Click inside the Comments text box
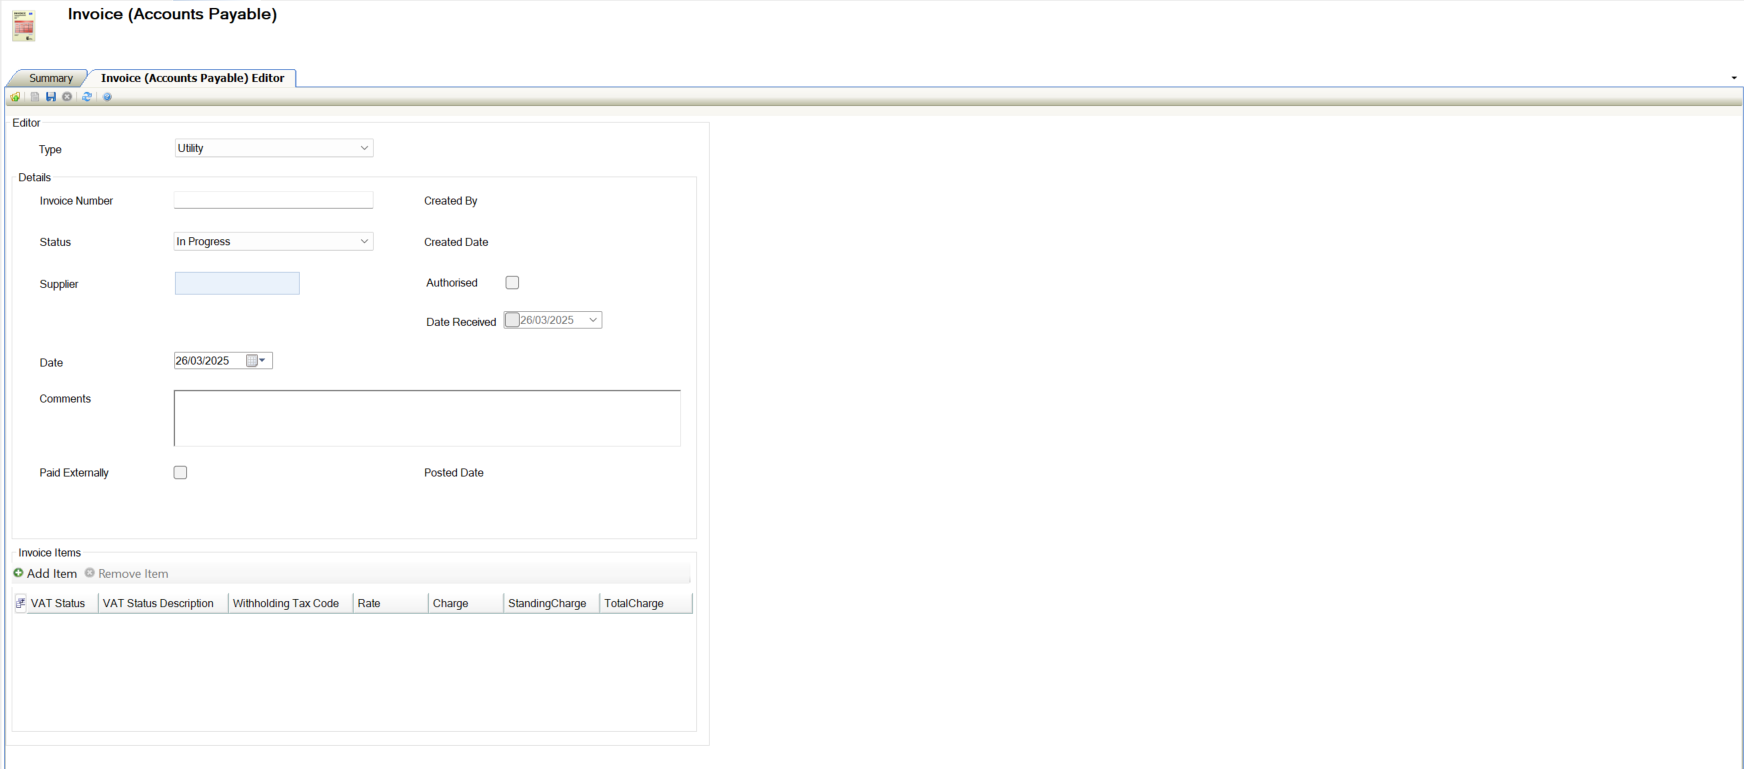Screen dimensions: 1744x769 pos(427,418)
